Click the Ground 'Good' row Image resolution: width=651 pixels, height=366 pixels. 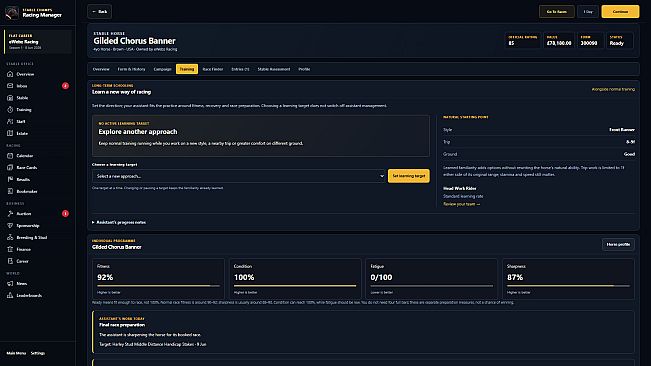538,154
